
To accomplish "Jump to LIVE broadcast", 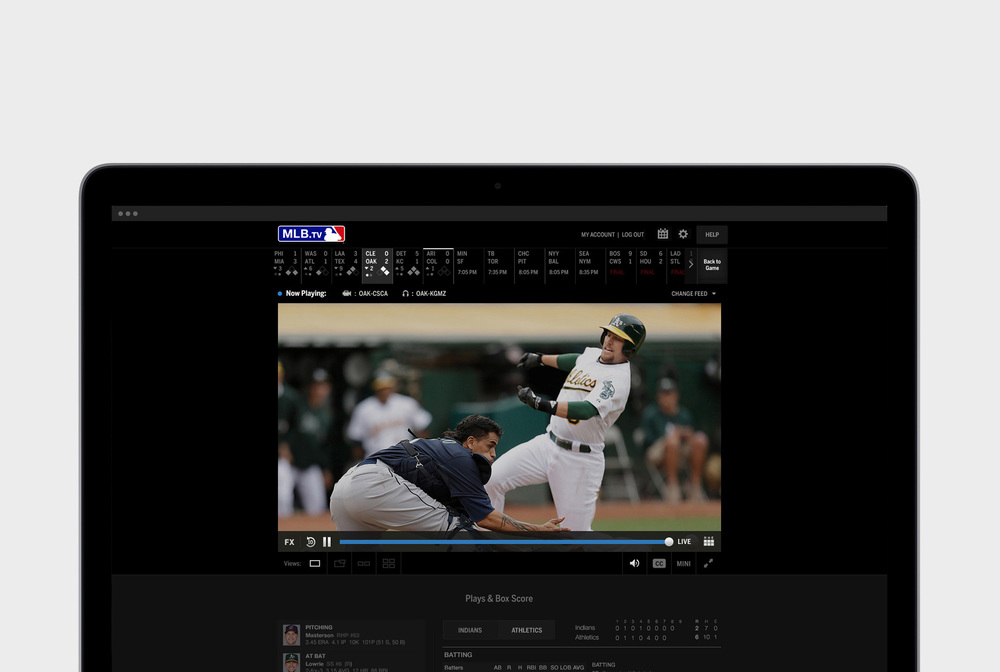I will [684, 542].
